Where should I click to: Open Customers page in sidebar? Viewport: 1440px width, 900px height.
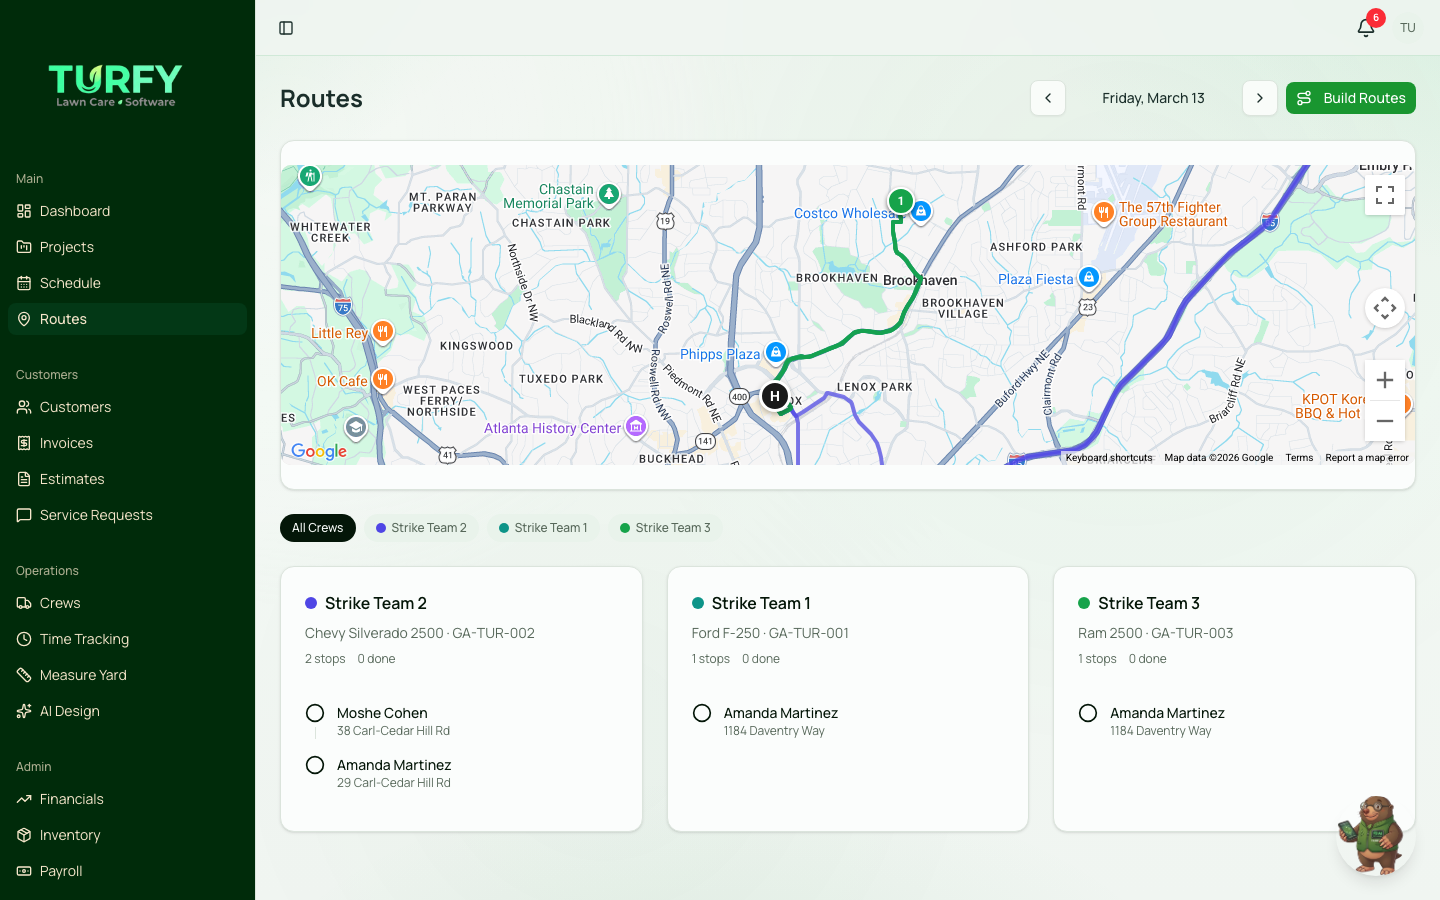point(127,407)
